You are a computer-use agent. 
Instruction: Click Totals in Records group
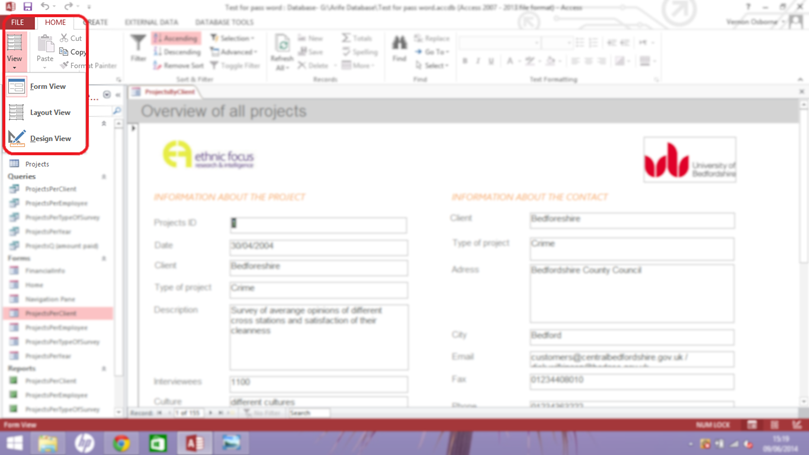[x=357, y=38]
